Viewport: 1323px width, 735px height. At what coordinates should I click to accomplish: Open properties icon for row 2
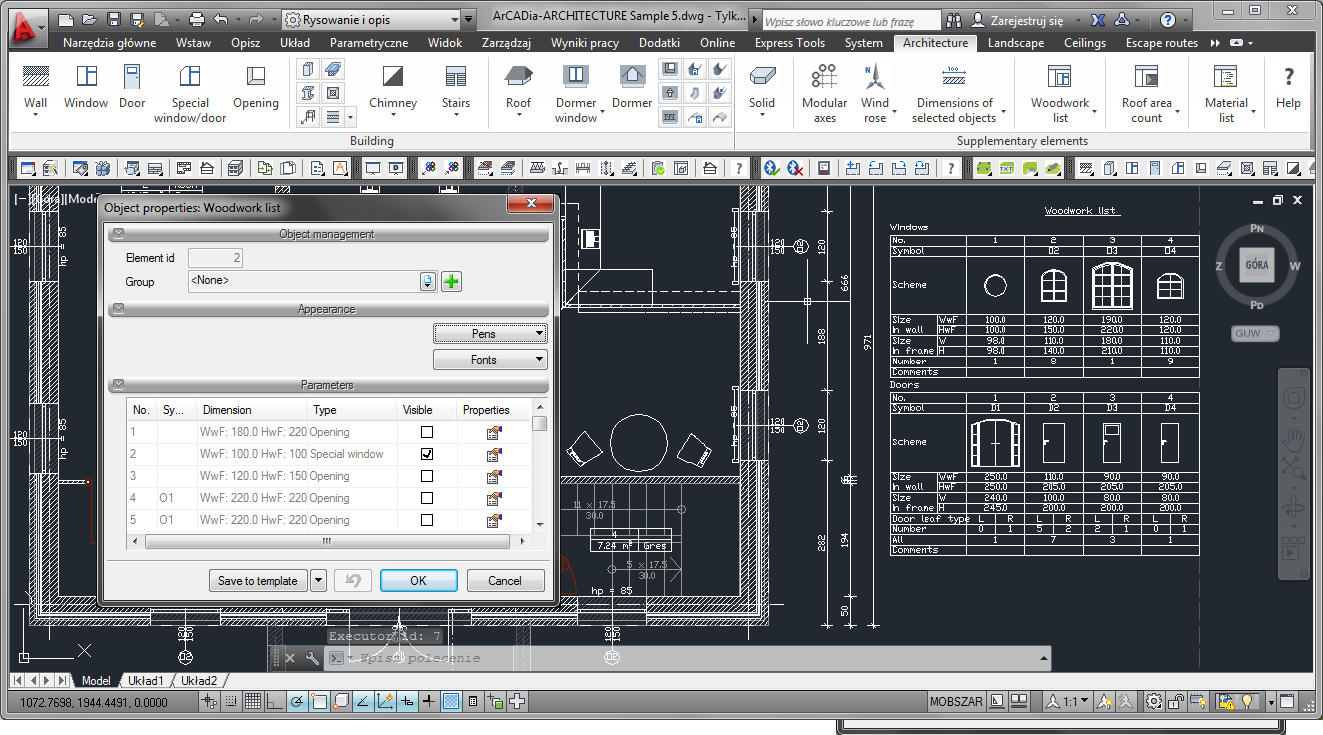[493, 455]
